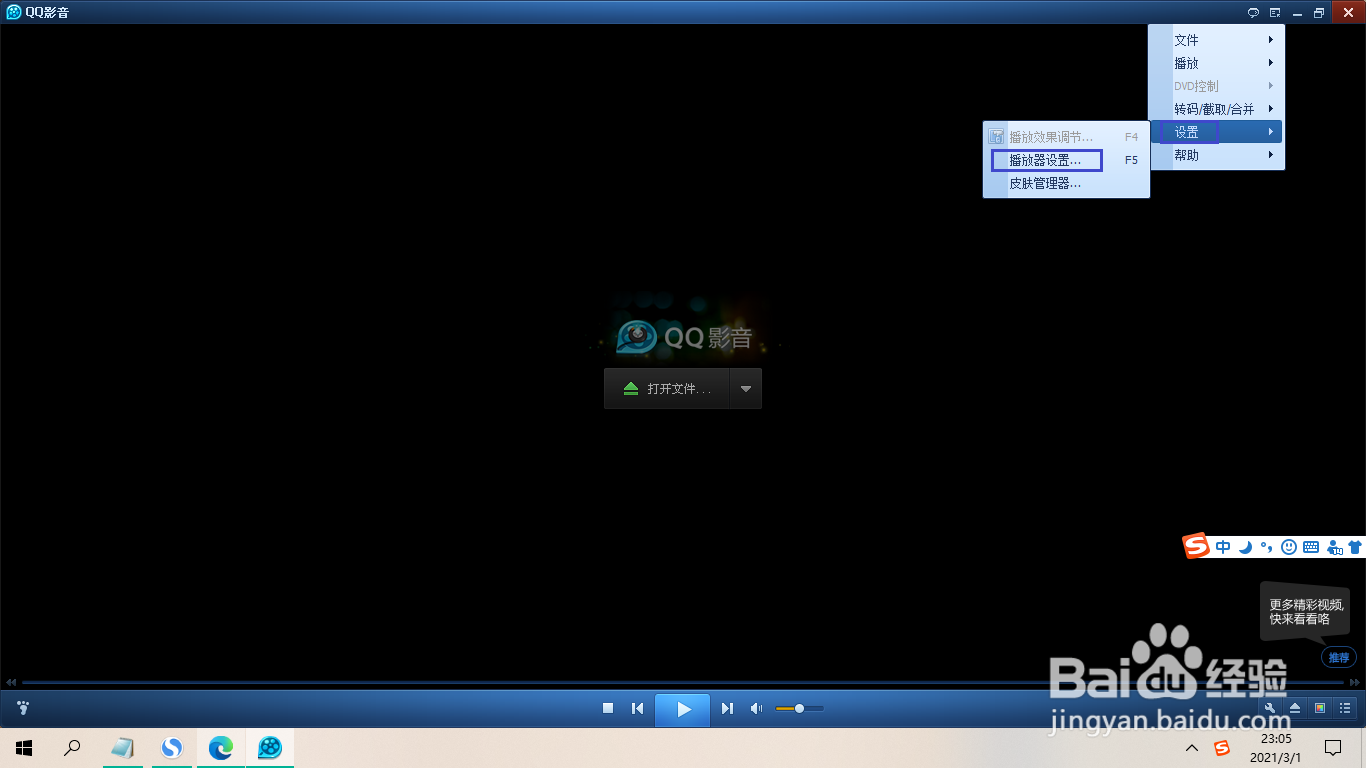Click the eject/open file icon
Image resolution: width=1366 pixels, height=768 pixels.
(x=1295, y=708)
